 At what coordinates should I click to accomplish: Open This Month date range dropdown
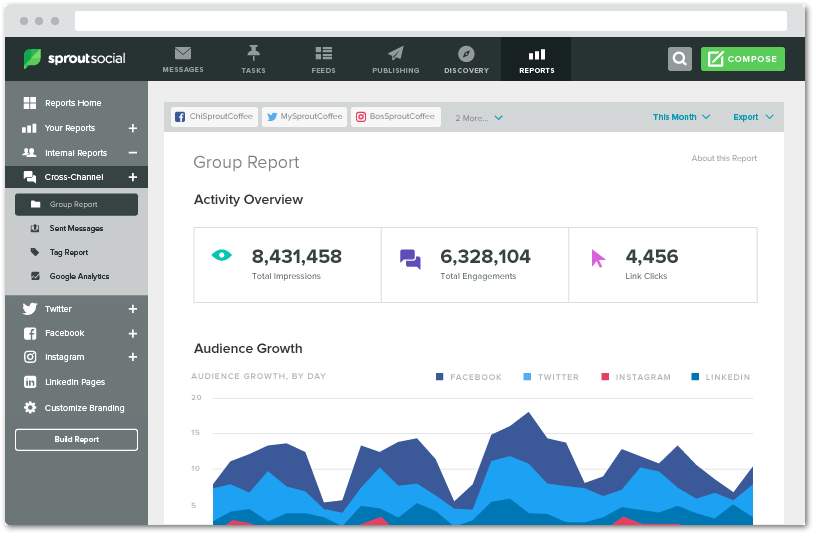point(681,117)
